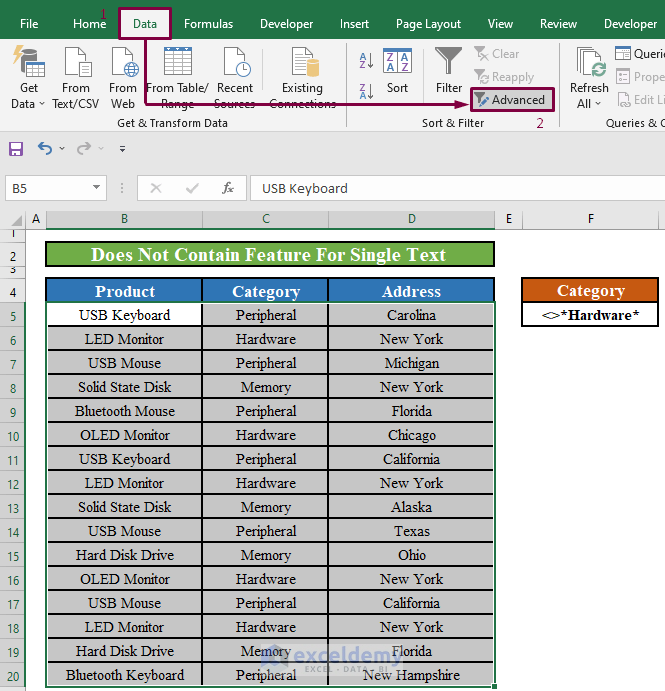Image resolution: width=665 pixels, height=691 pixels.
Task: Switch to the Home tab
Action: coord(89,24)
